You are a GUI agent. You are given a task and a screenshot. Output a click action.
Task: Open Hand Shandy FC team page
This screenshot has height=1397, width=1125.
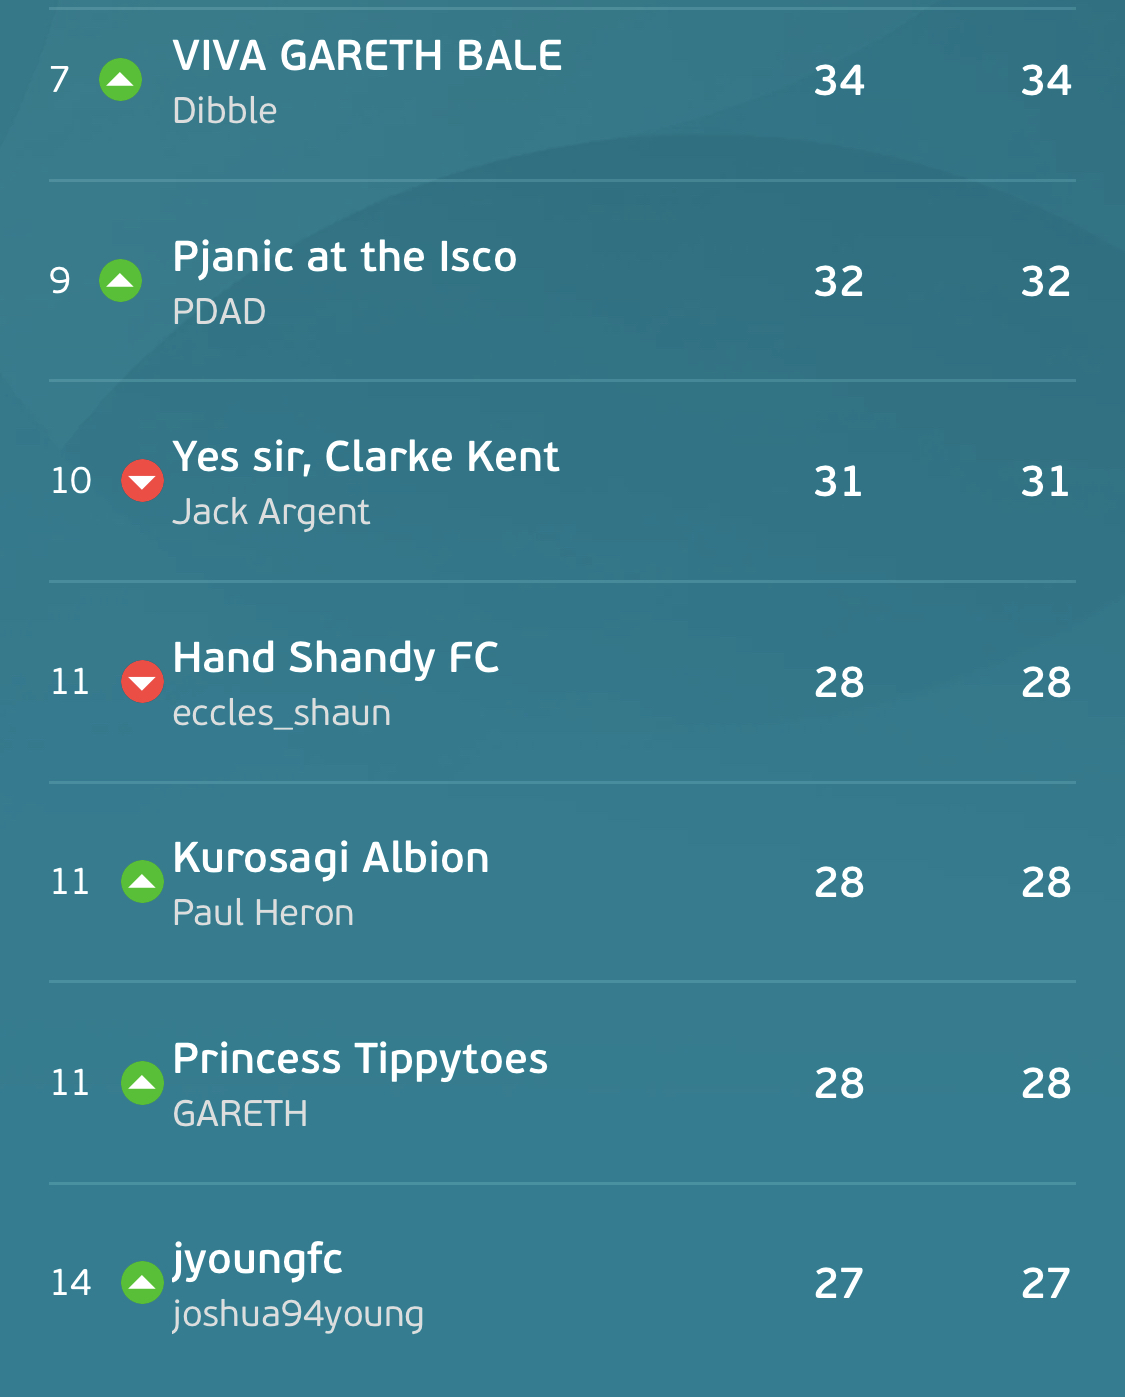click(335, 658)
